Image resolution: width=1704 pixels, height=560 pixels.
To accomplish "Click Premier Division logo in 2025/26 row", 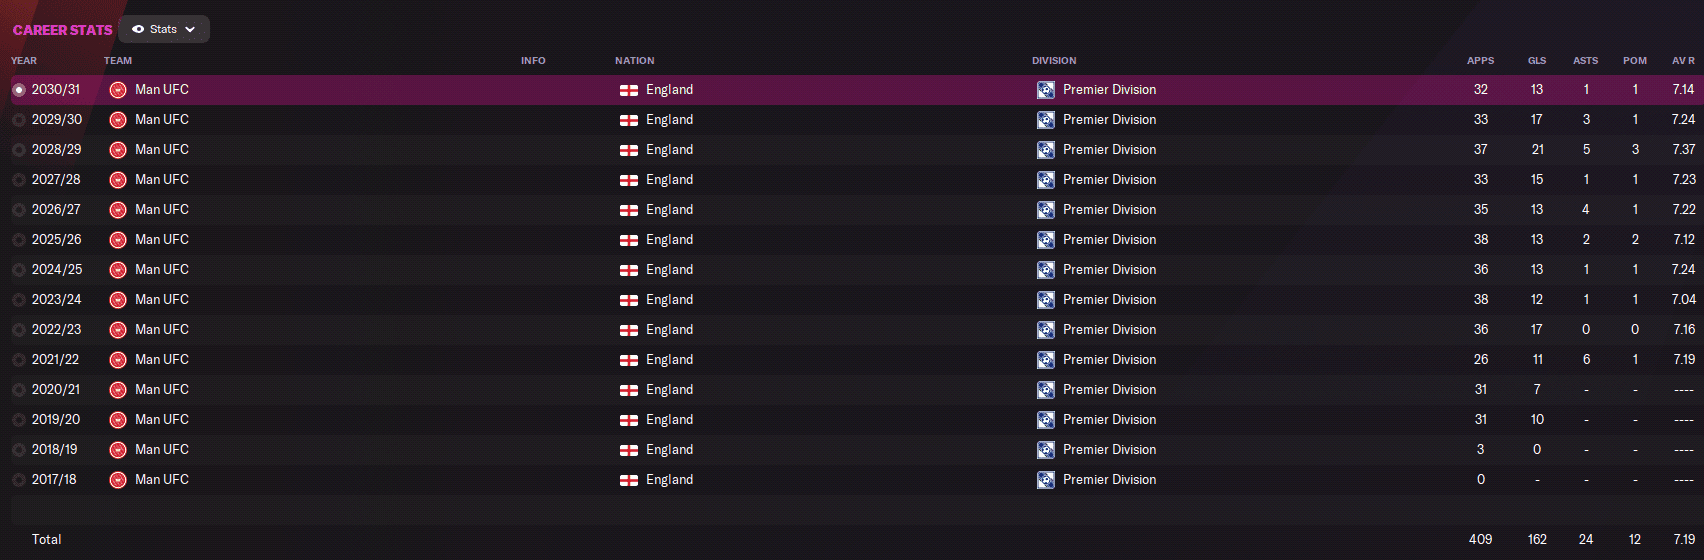I will (1045, 240).
